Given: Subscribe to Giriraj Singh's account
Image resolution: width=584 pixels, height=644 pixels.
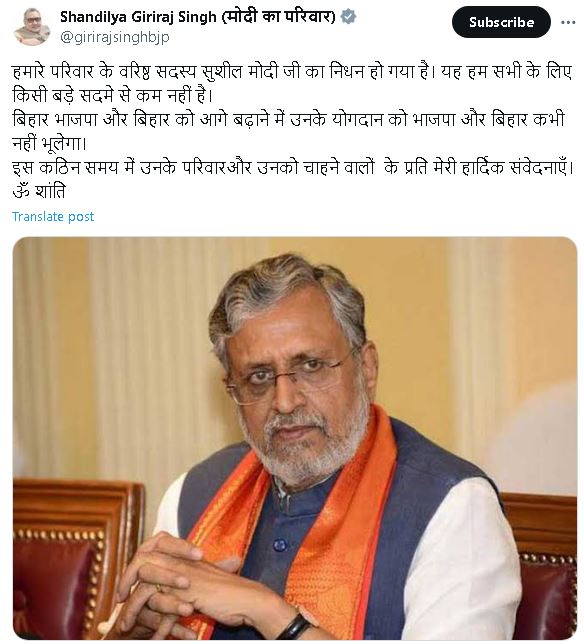Looking at the screenshot, I should pyautogui.click(x=501, y=22).
